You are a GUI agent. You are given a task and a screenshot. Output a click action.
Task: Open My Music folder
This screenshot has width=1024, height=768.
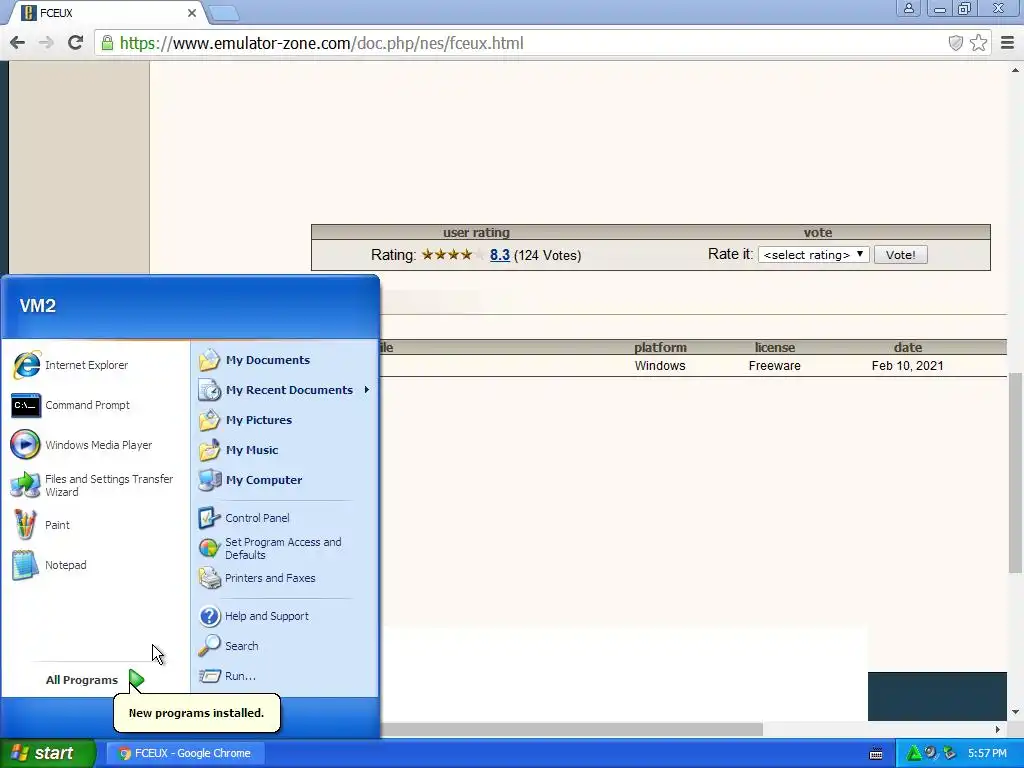pos(239,450)
